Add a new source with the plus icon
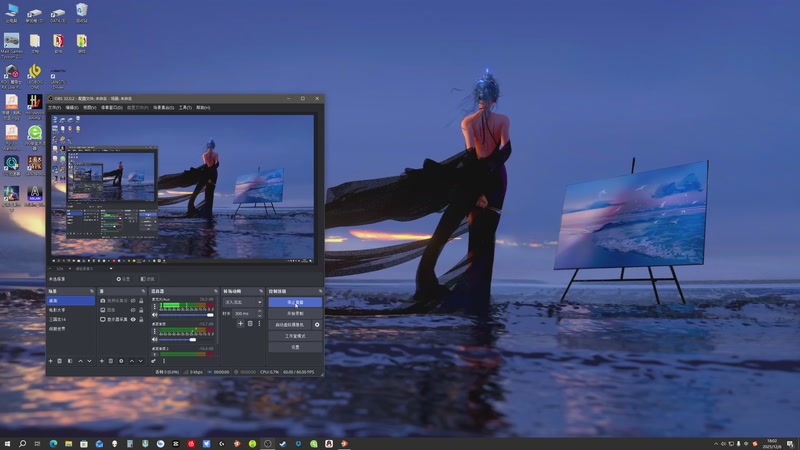The height and width of the screenshot is (450, 800). tap(102, 361)
